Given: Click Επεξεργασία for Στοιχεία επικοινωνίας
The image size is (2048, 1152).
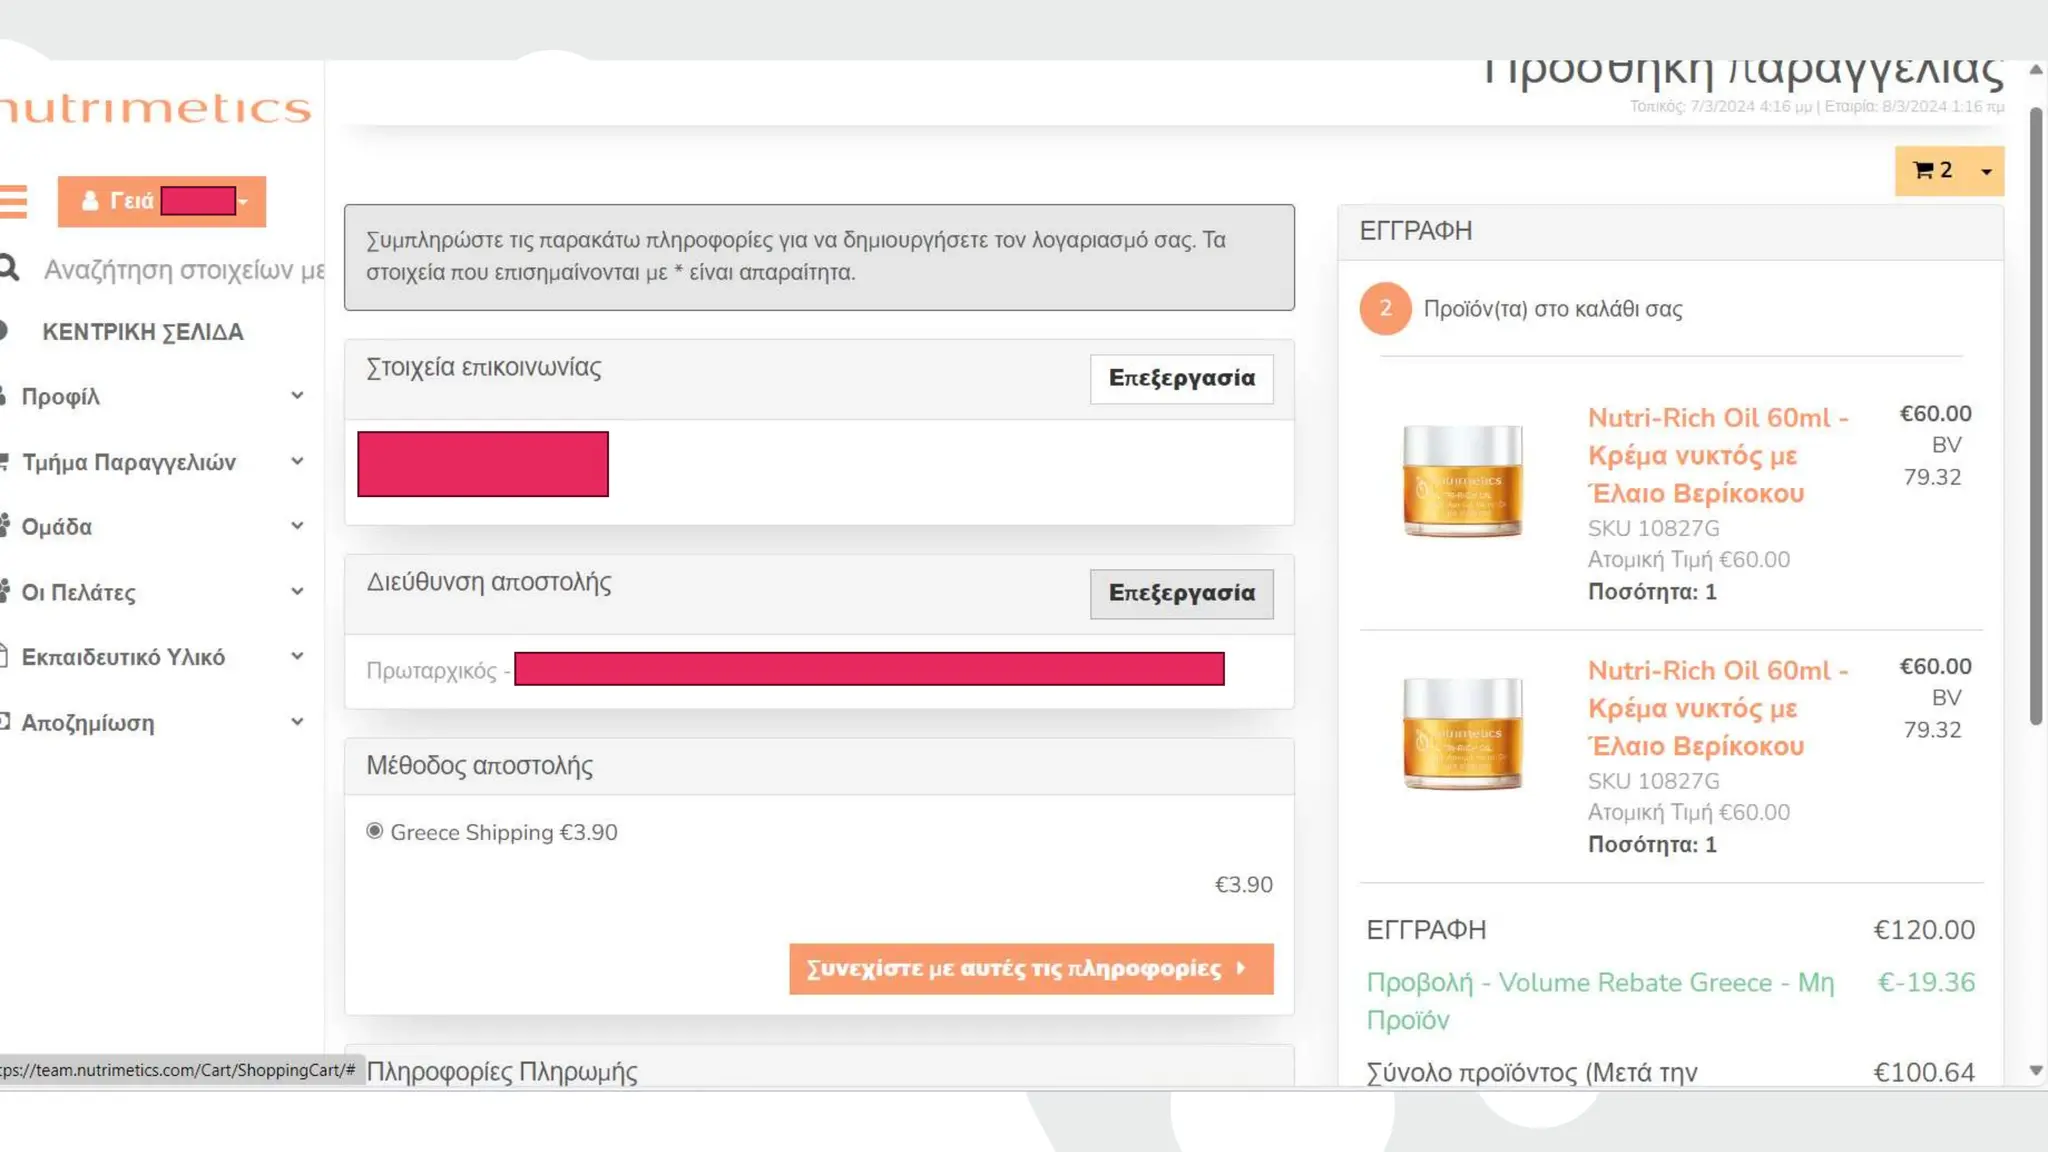Looking at the screenshot, I should 1181,378.
